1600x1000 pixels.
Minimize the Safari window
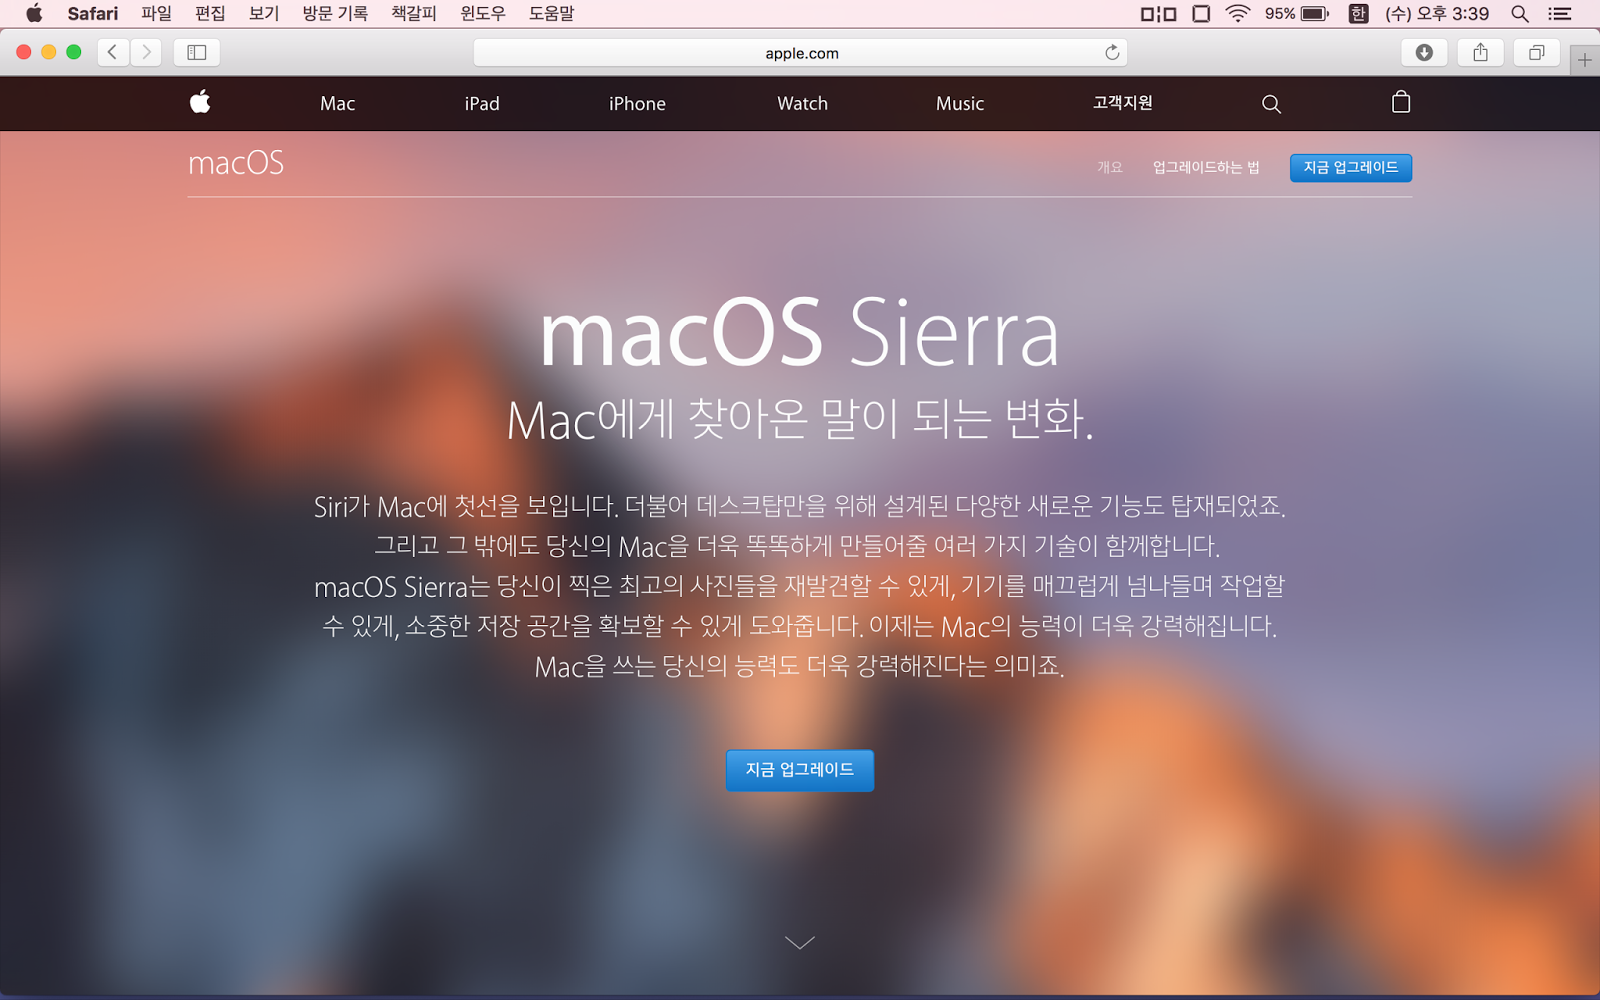pyautogui.click(x=49, y=52)
